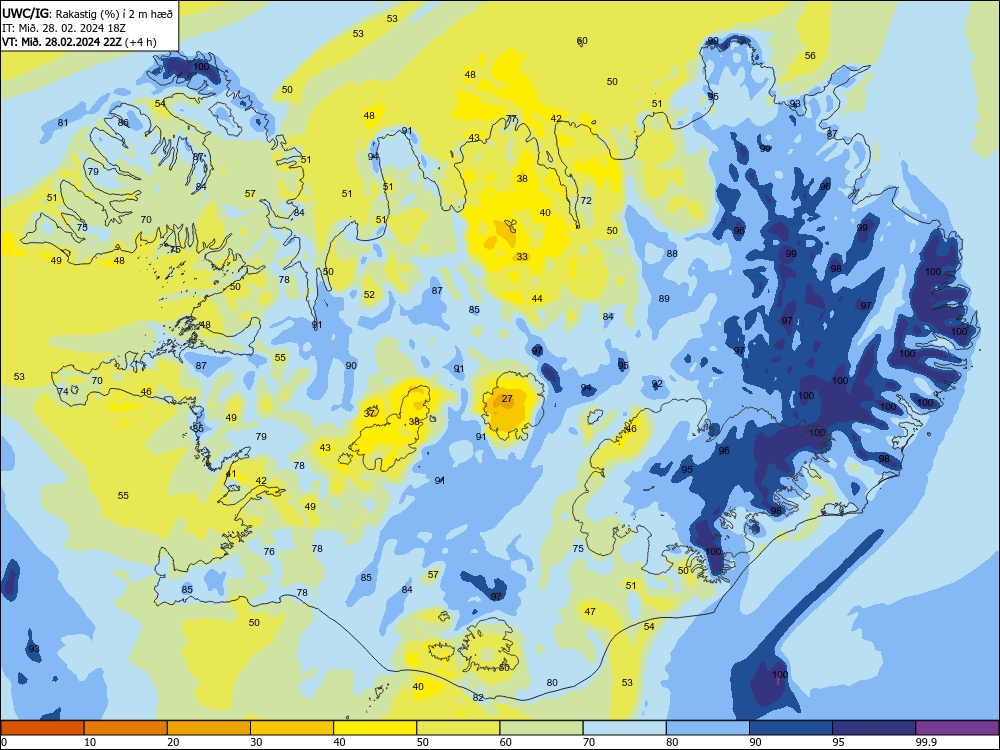This screenshot has height=750, width=1000.
Task: Pick the navy 95–99.9 legend swatch
Action: pyautogui.click(x=874, y=728)
